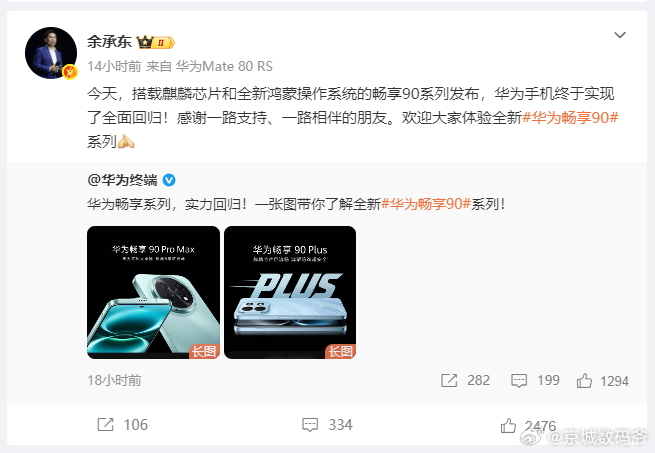Open comments icon showing 199
Viewport: 655px width, 453px height.
[x=519, y=381]
